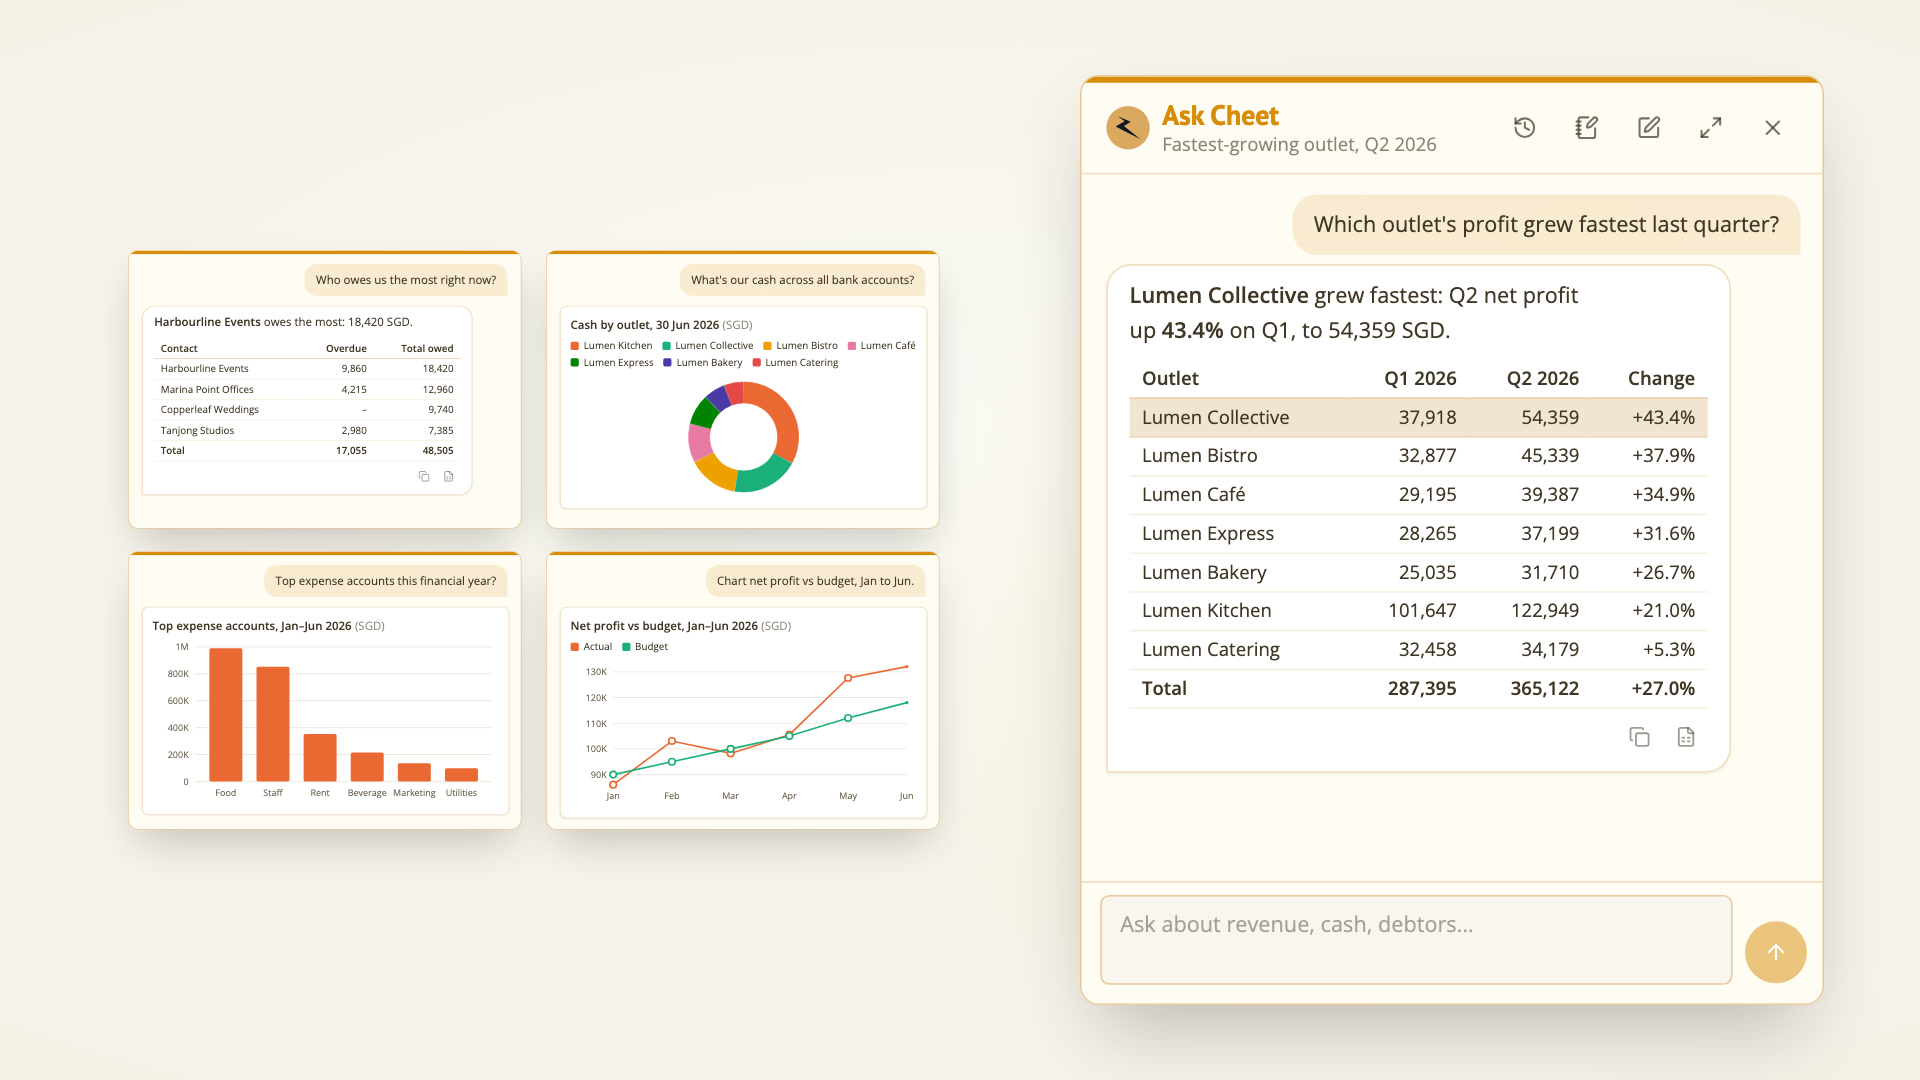
Task: Focus the 'Ask about revenue, cash, debtors' input
Action: 1416,940
